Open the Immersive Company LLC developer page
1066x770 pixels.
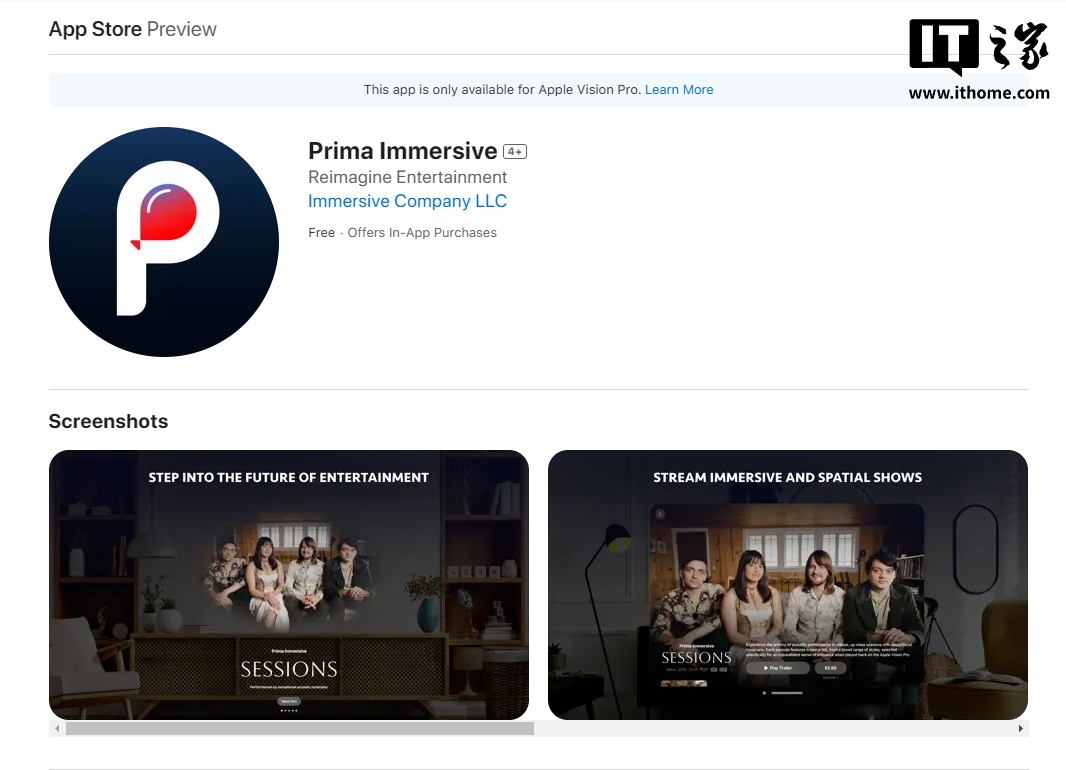[x=407, y=201]
